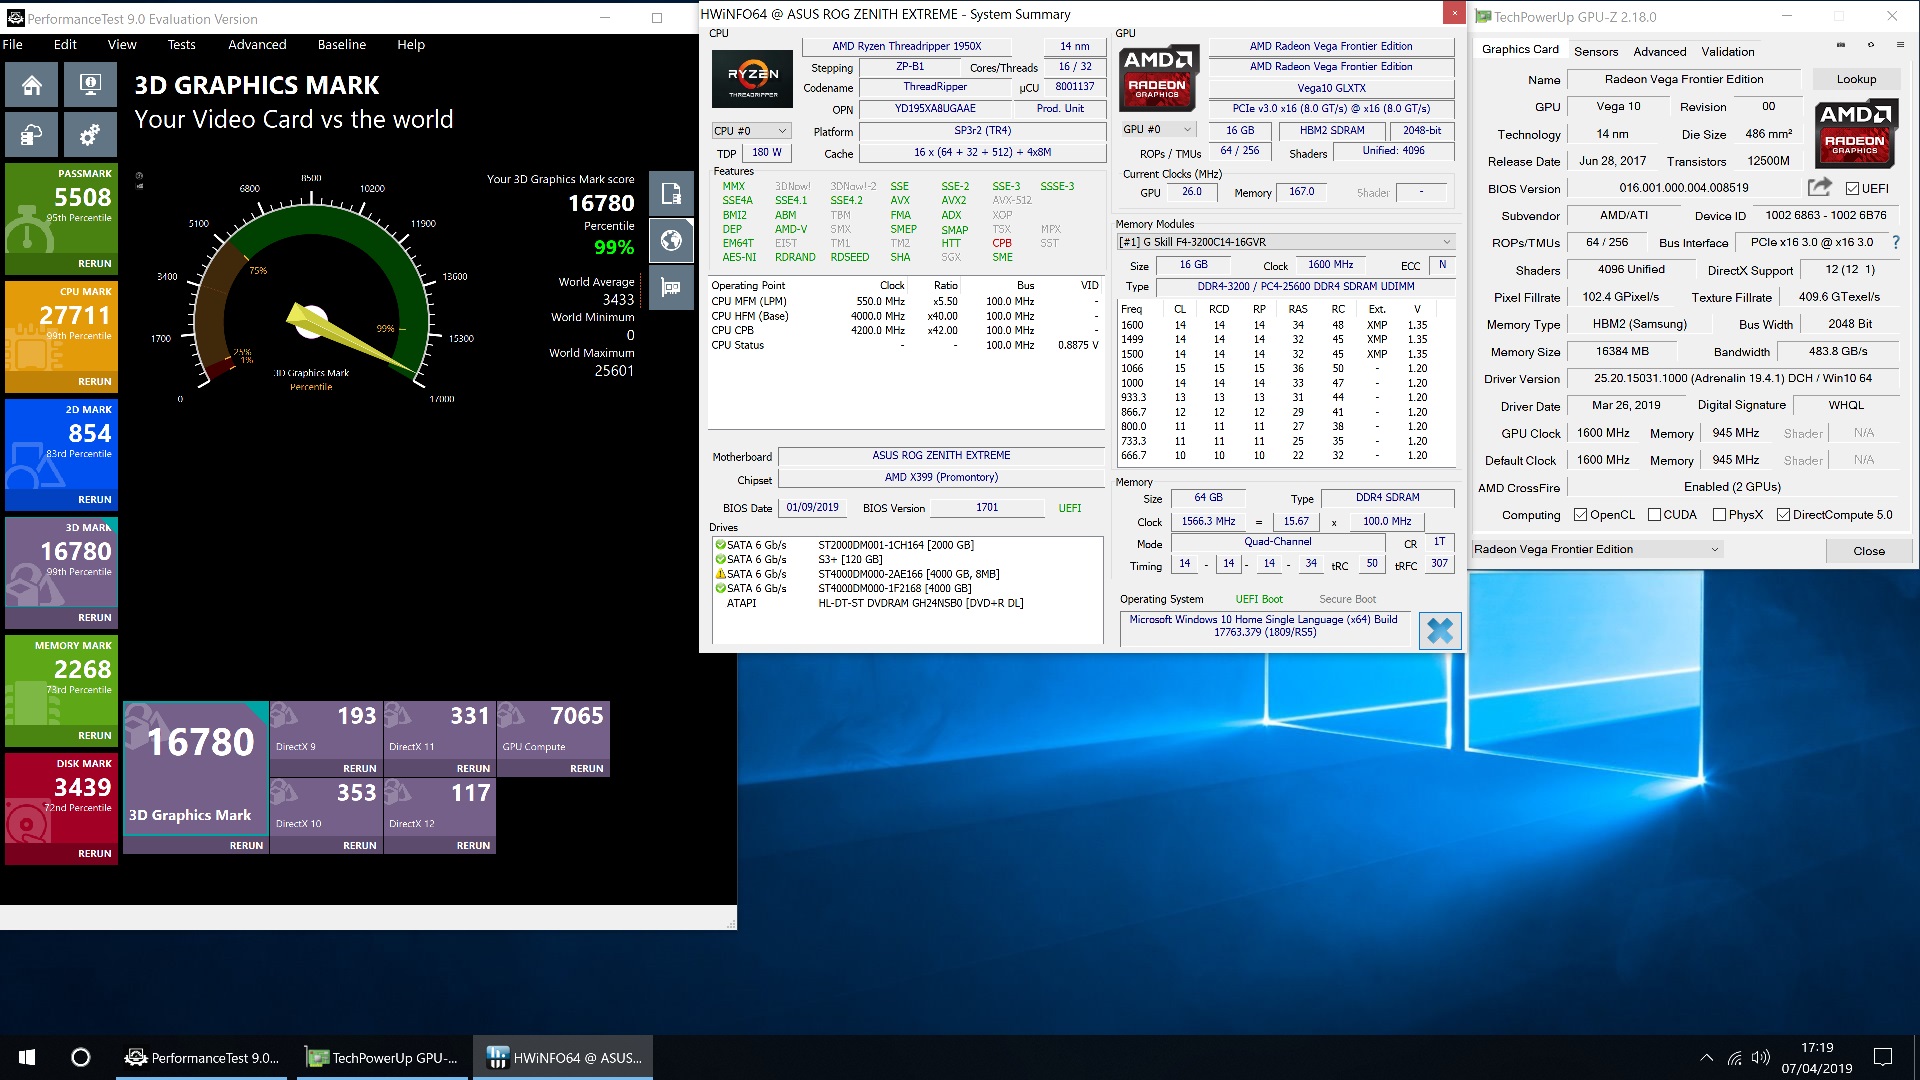Open the CPU #0 selector dropdown
Image resolution: width=1920 pixels, height=1080 pixels.
click(750, 131)
